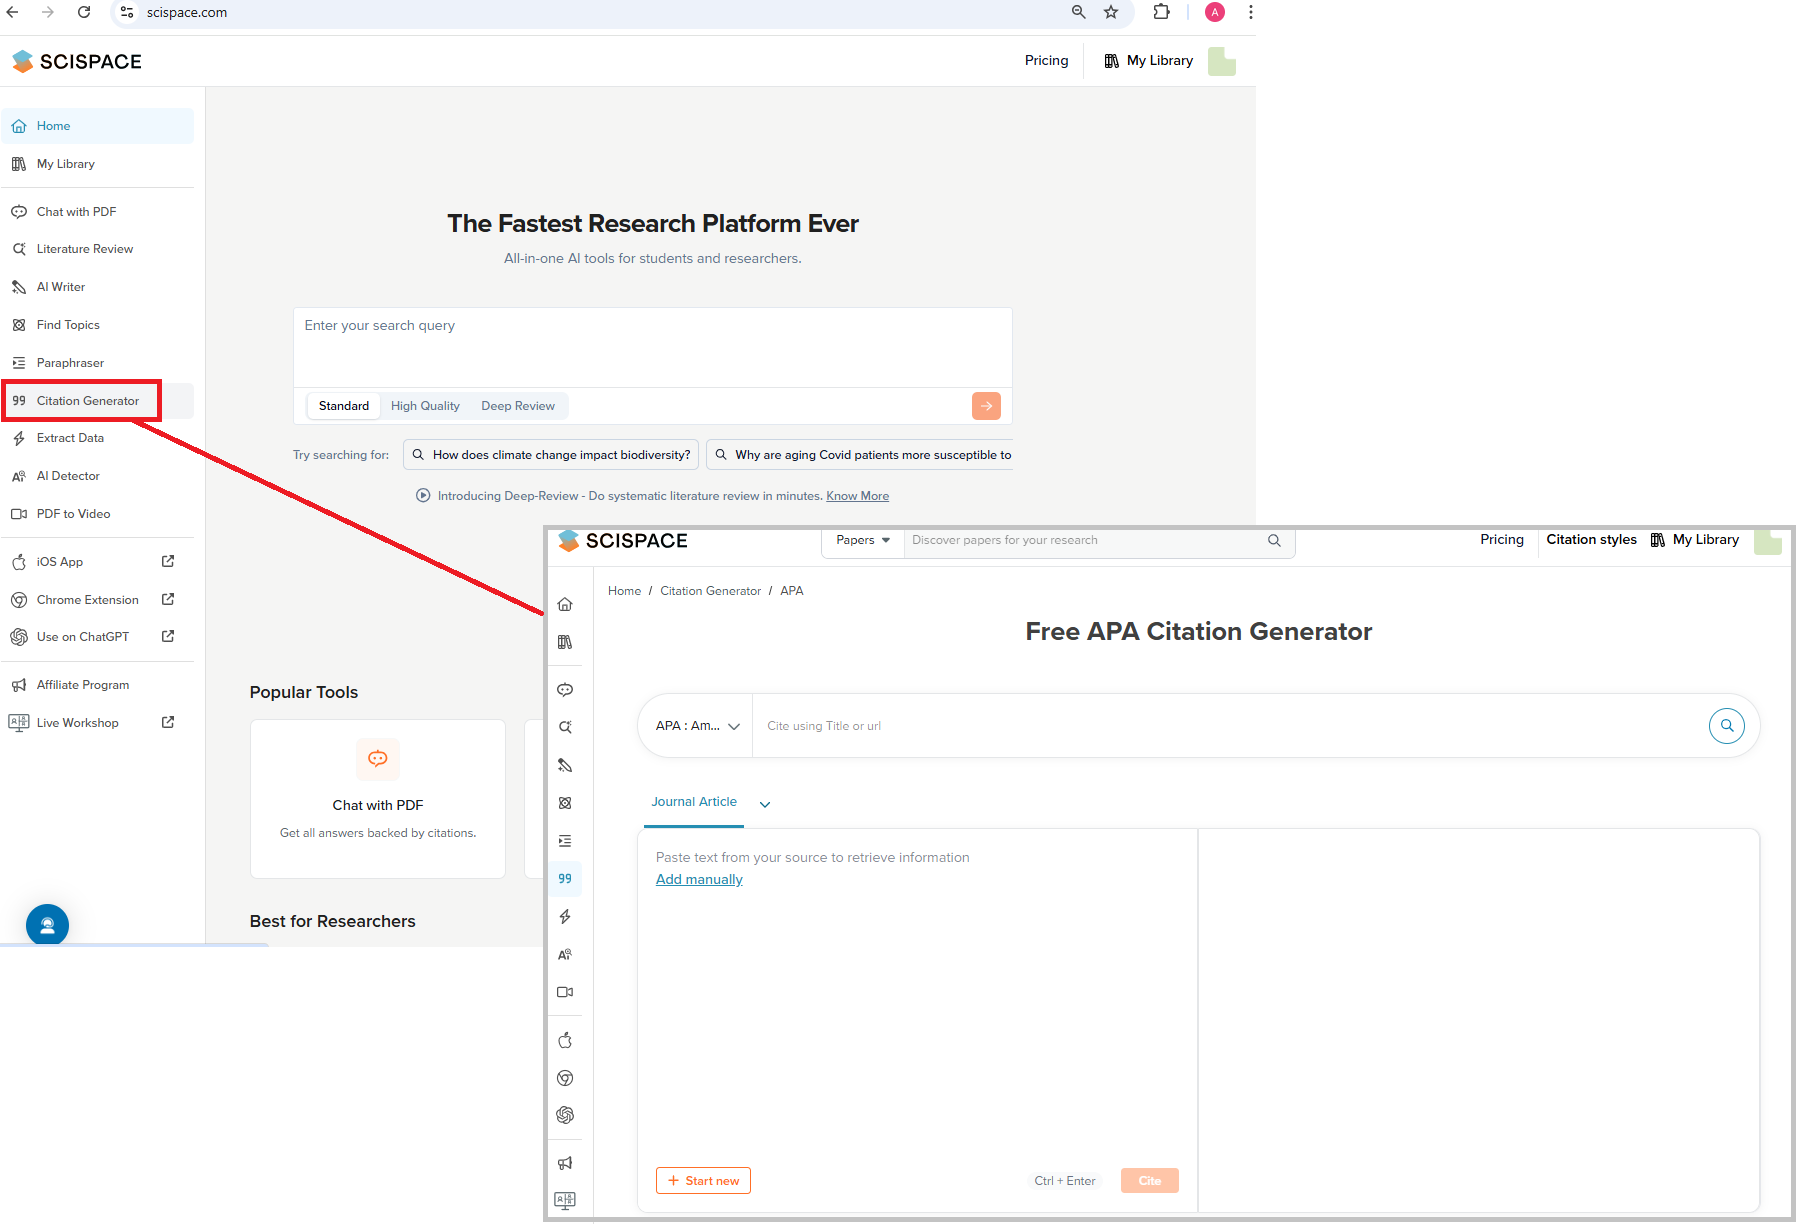Click climate change biodiversity suggestion
Viewport: 1798px width, 1224px height.
(551, 455)
